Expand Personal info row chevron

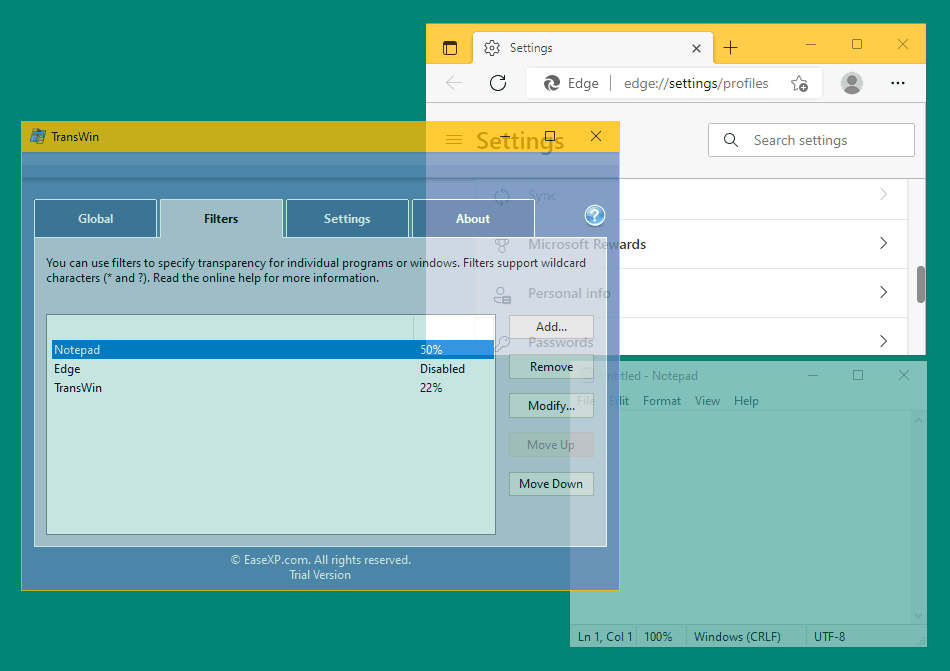(883, 292)
